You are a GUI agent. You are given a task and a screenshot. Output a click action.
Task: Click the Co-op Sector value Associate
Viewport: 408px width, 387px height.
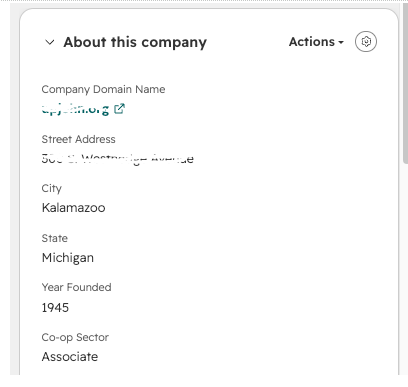(x=70, y=357)
